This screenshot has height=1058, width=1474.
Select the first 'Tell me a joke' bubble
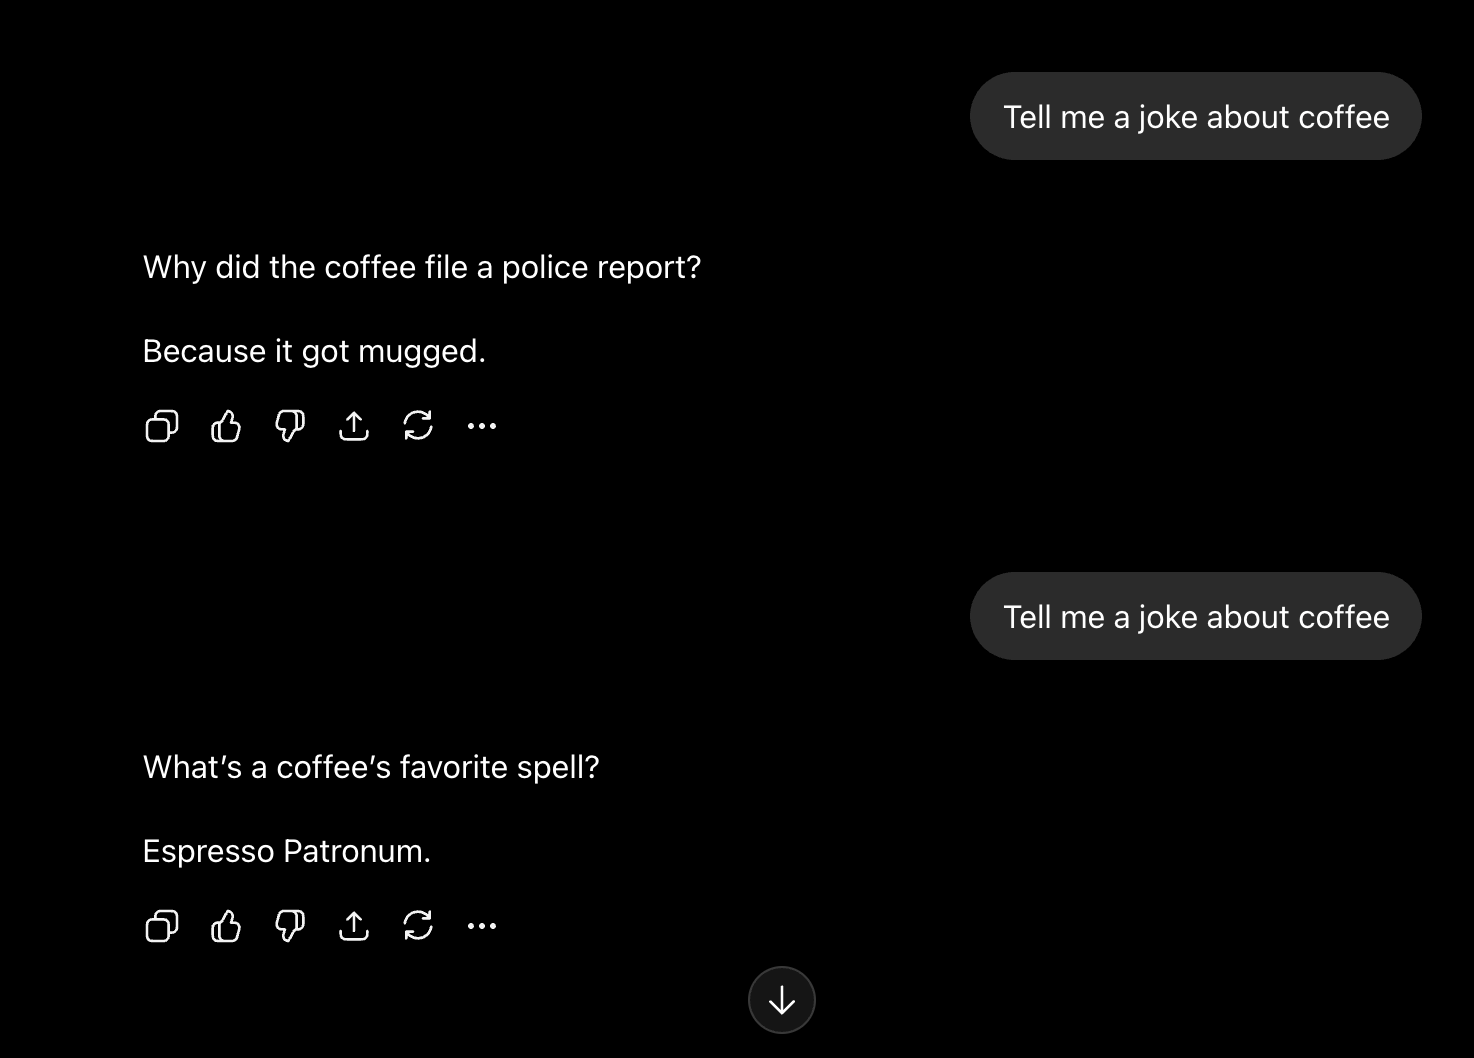tap(1196, 116)
